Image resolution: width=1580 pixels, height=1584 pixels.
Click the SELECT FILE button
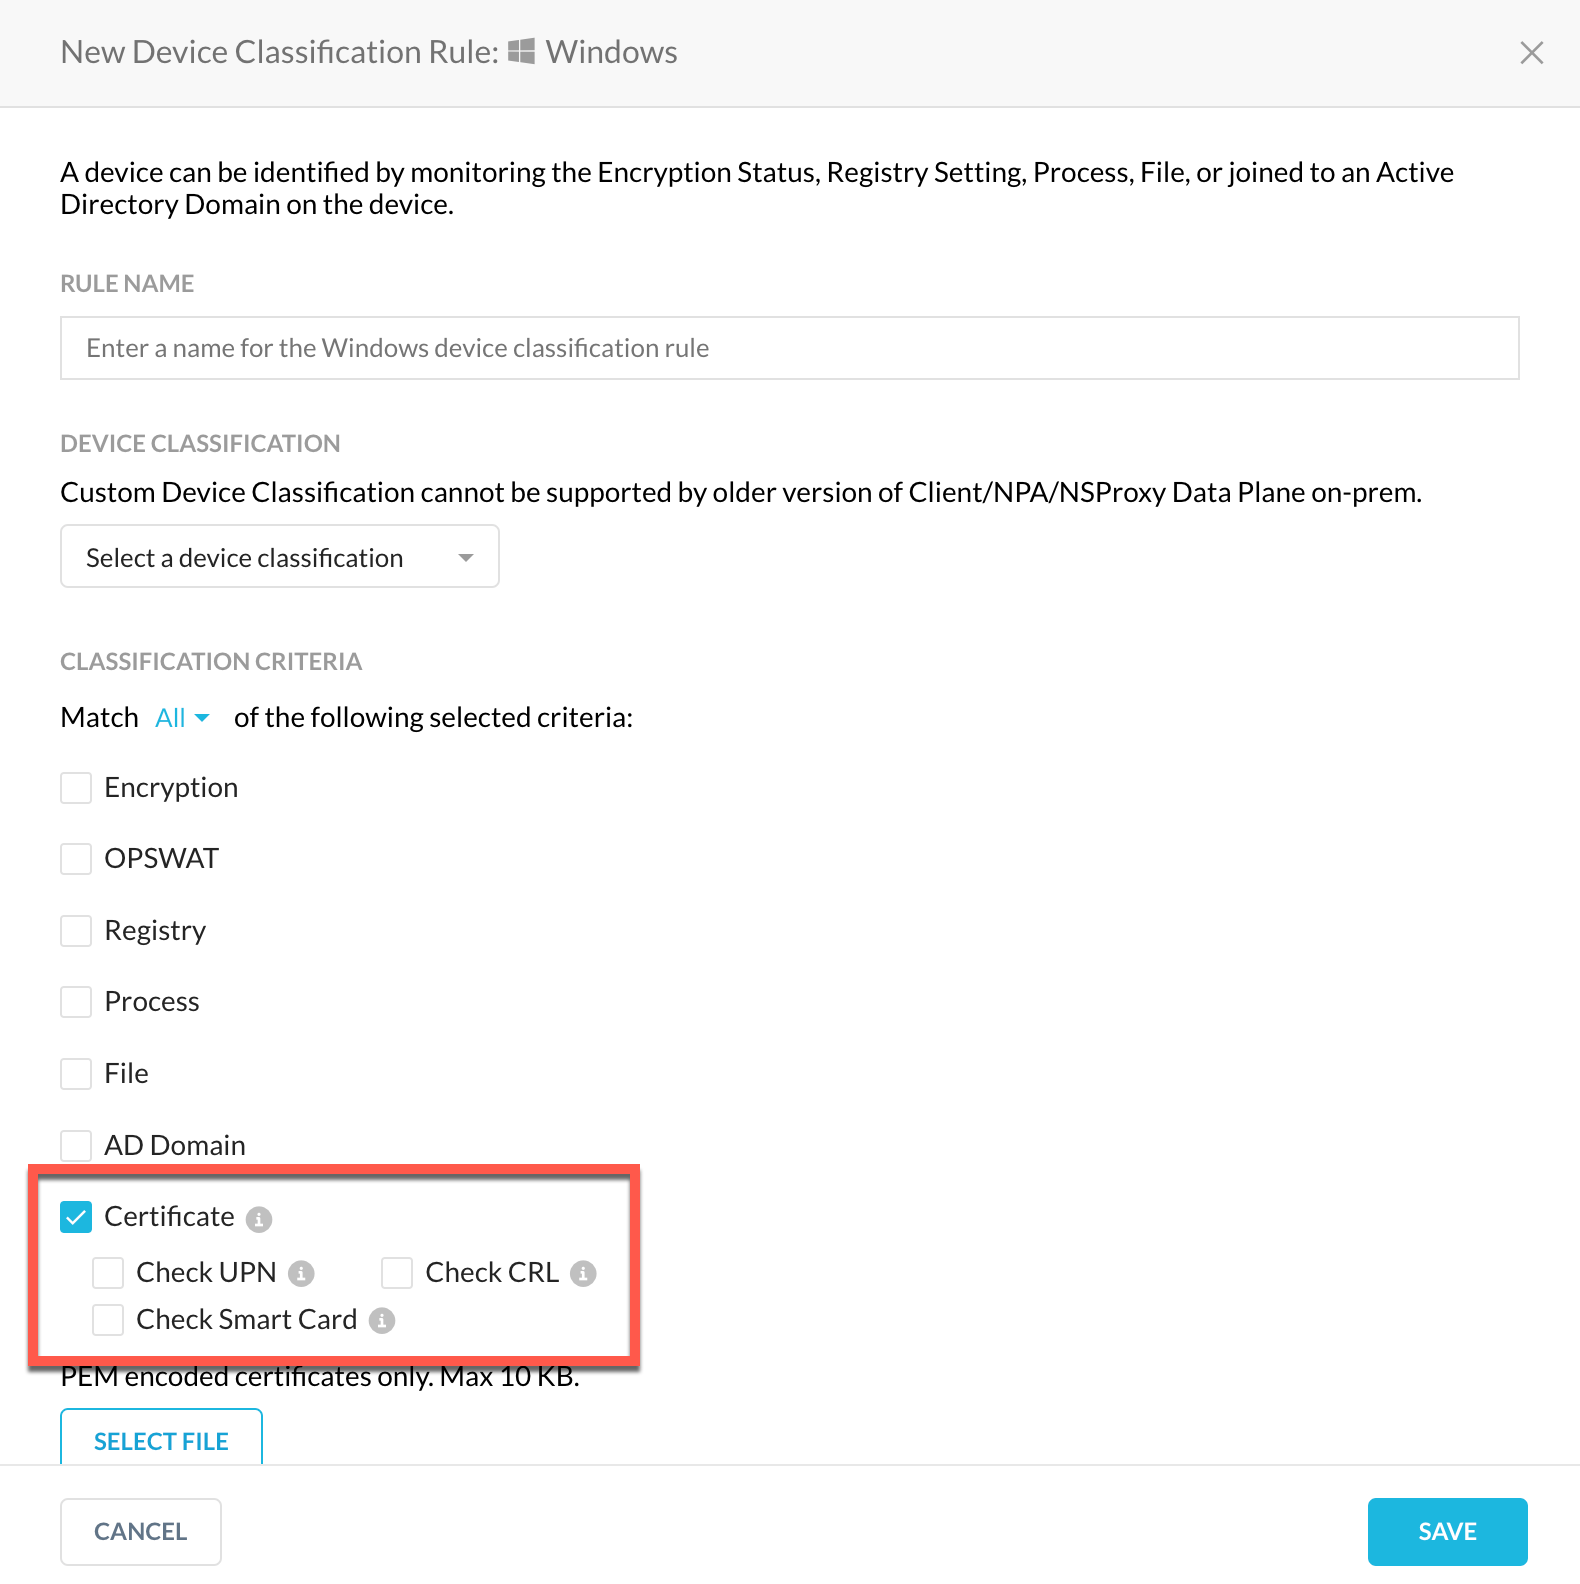point(161,1438)
